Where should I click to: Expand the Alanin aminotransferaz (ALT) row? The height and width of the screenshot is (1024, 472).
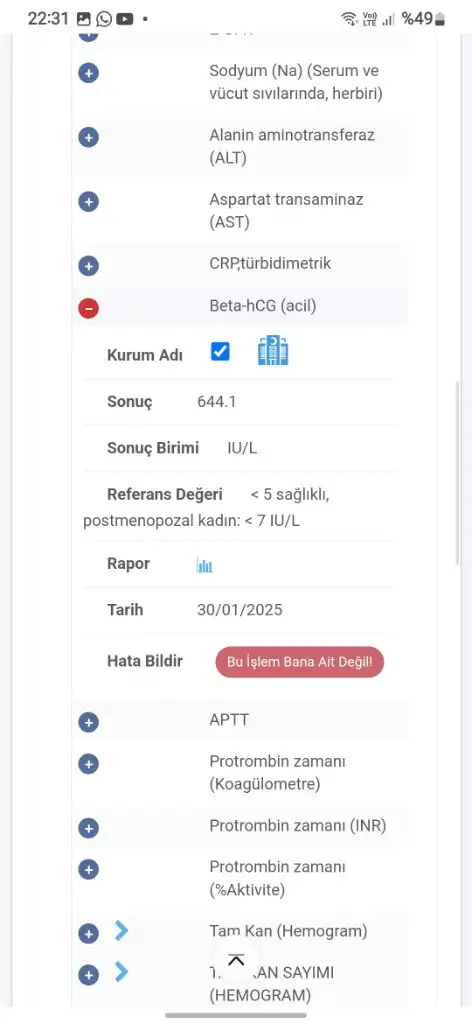click(88, 137)
